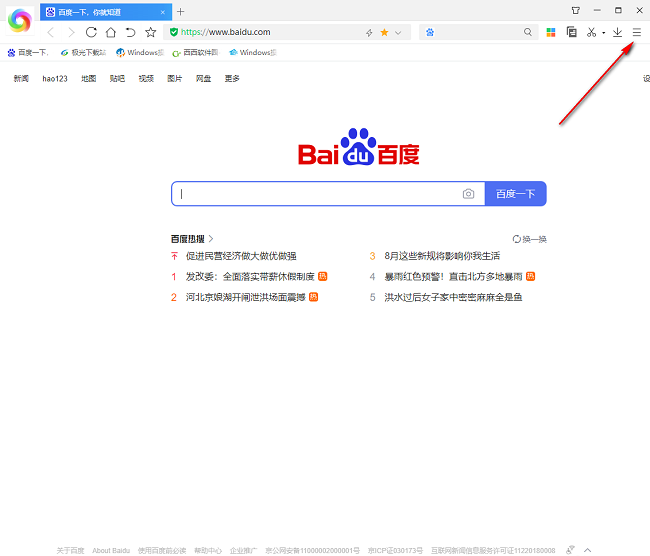The width and height of the screenshot is (650, 556).
Task: Open the 图片 nav link
Action: pyautogui.click(x=175, y=78)
